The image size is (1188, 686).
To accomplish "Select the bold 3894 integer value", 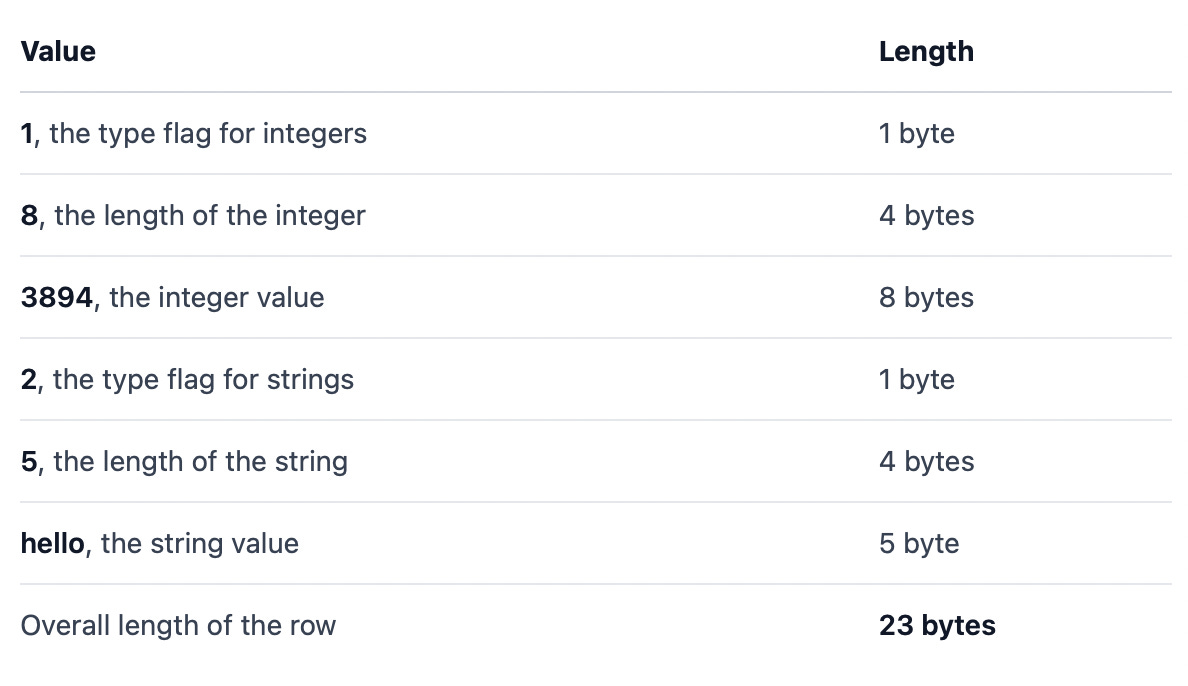I will 57,297.
